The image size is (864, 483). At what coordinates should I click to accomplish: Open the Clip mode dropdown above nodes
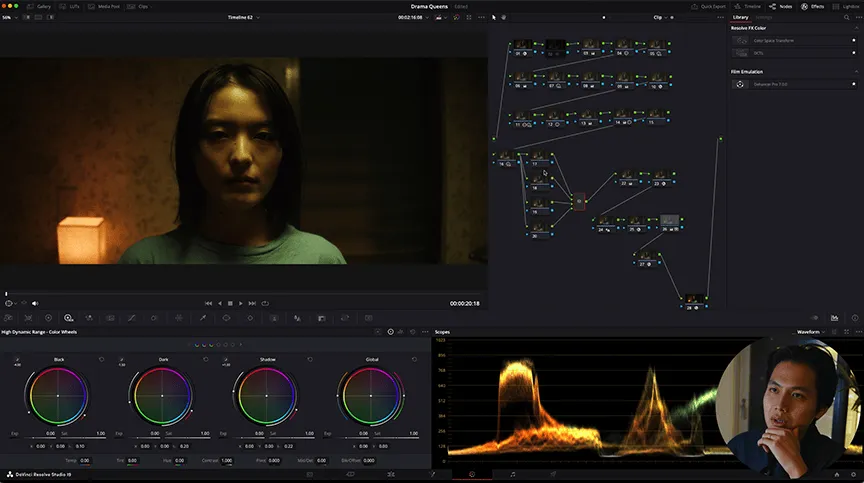click(660, 17)
